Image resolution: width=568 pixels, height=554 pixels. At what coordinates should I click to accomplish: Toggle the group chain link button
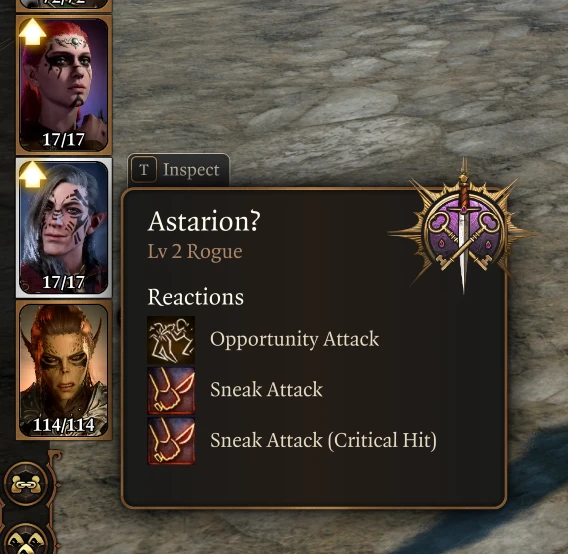pyautogui.click(x=25, y=484)
